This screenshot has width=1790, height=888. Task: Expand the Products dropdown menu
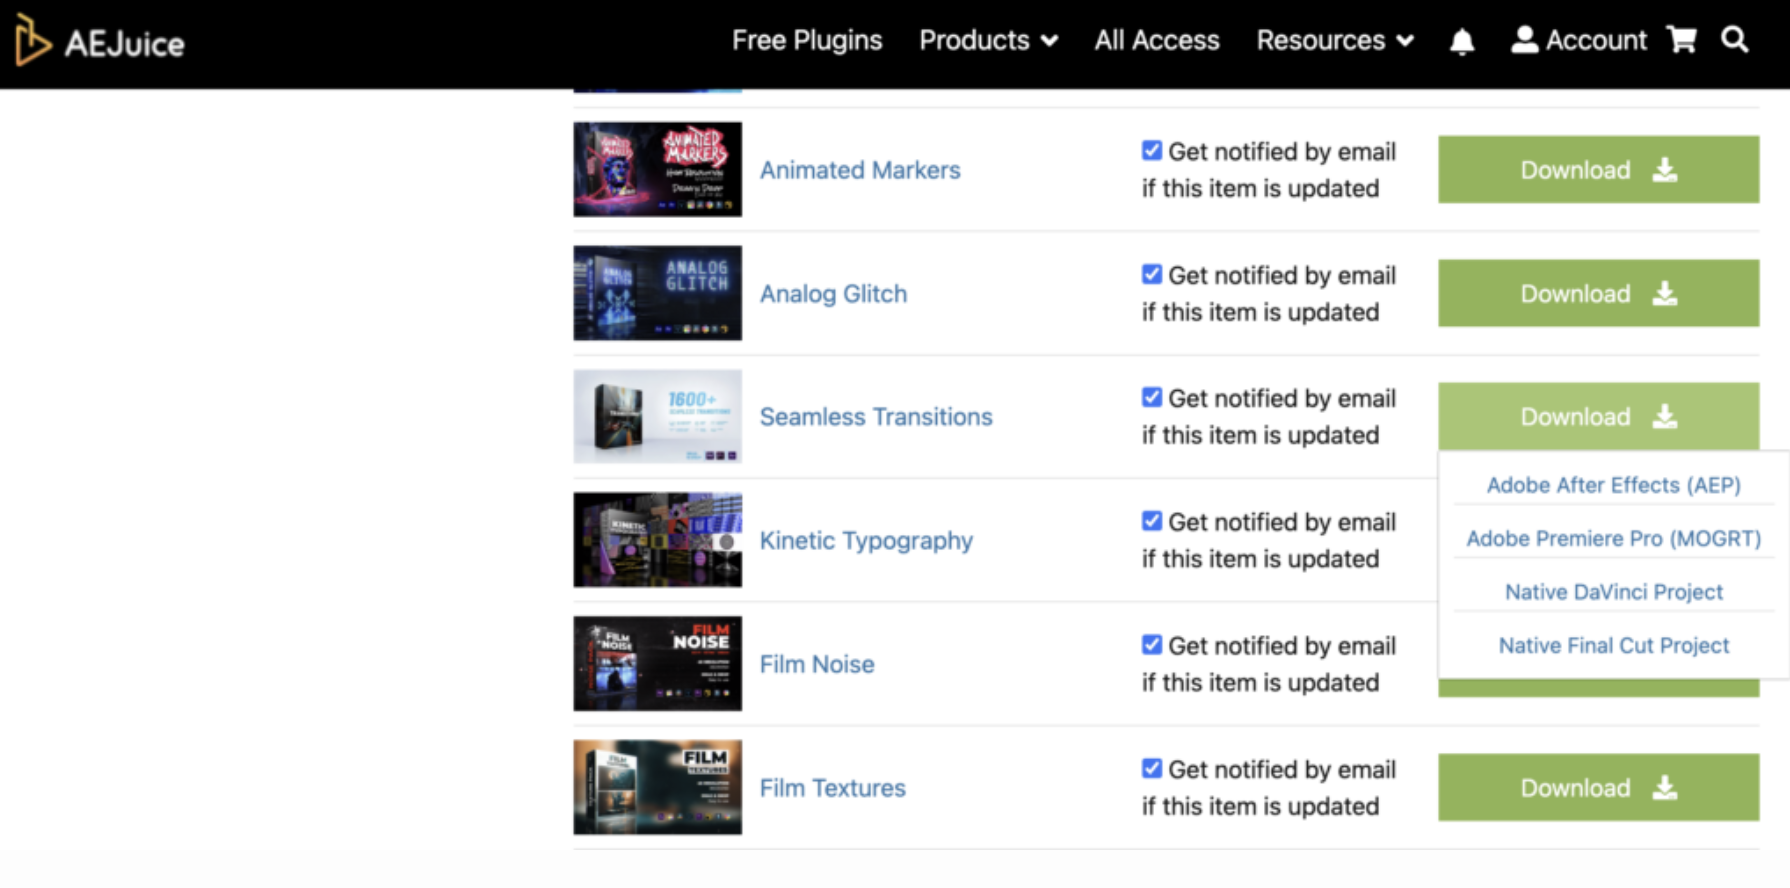[x=988, y=40]
